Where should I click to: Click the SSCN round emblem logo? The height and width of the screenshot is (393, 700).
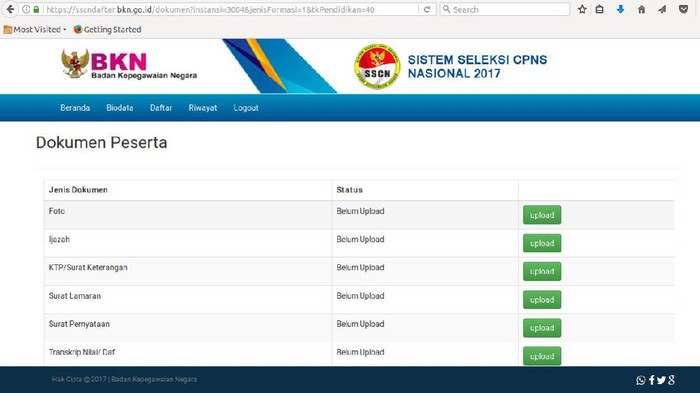(x=377, y=67)
